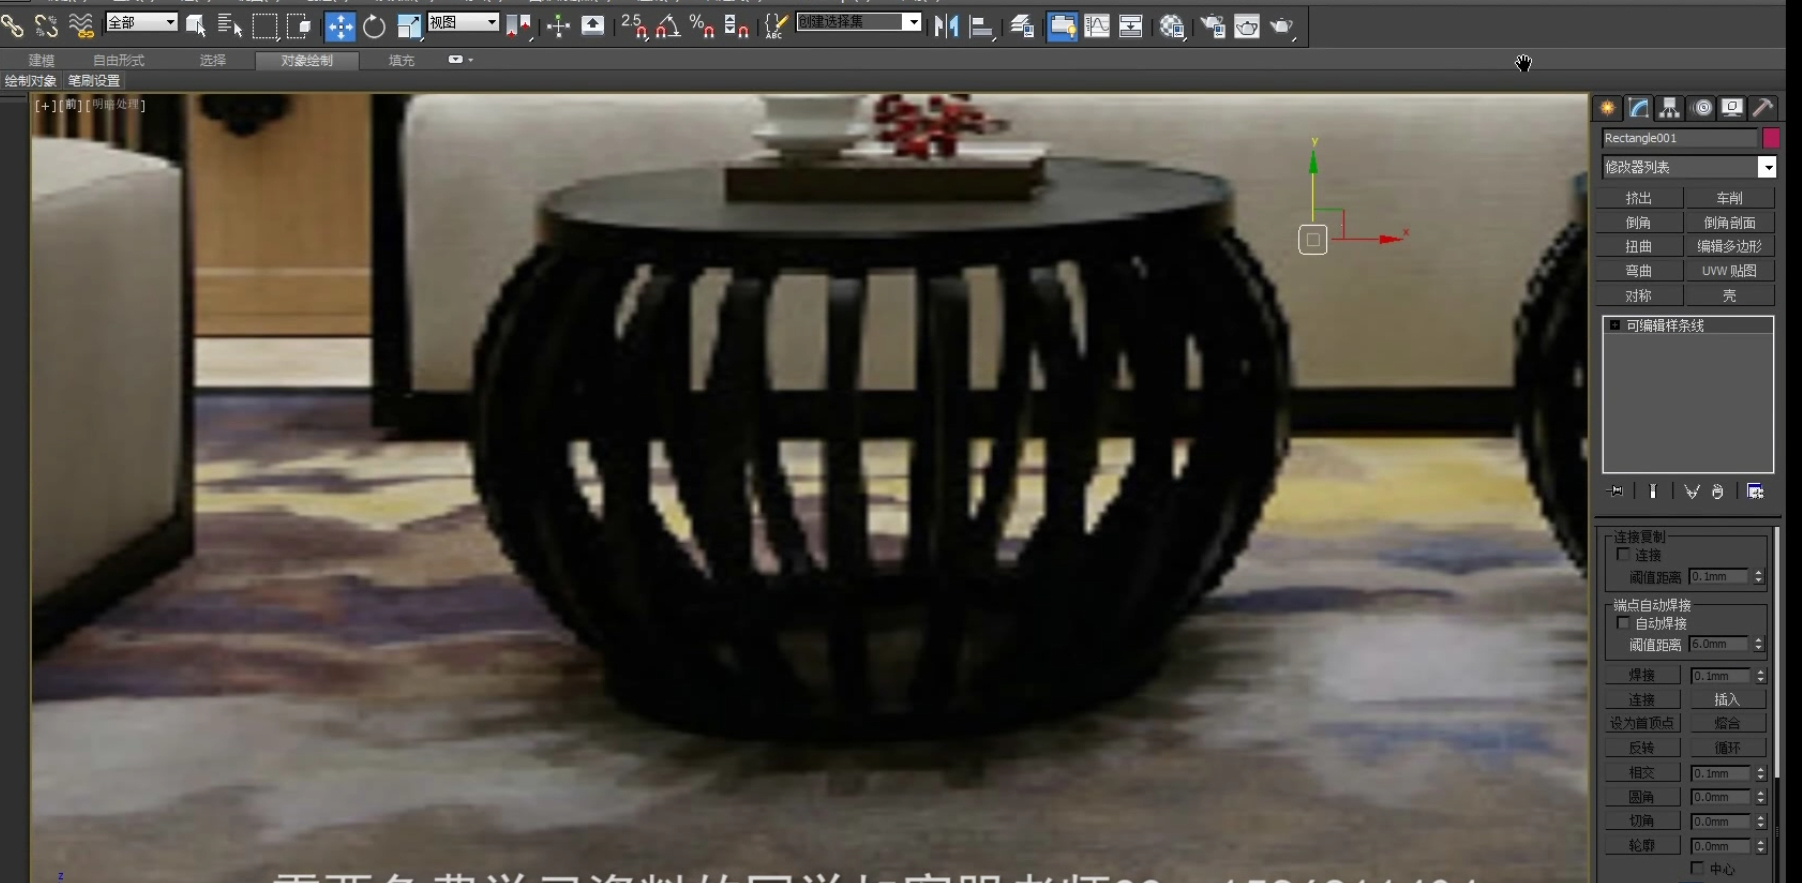Screen dimensions: 1802x883
Task: Open the Rendered Frame Window icon
Action: pyautogui.click(x=1247, y=26)
